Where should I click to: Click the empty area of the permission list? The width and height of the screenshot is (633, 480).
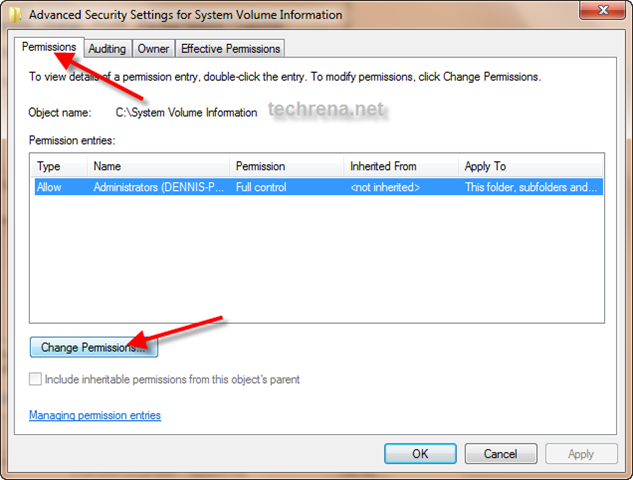[317, 260]
